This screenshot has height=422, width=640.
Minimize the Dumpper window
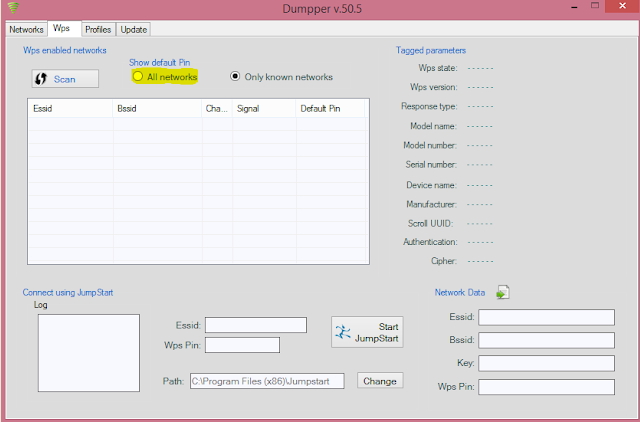pos(574,7)
